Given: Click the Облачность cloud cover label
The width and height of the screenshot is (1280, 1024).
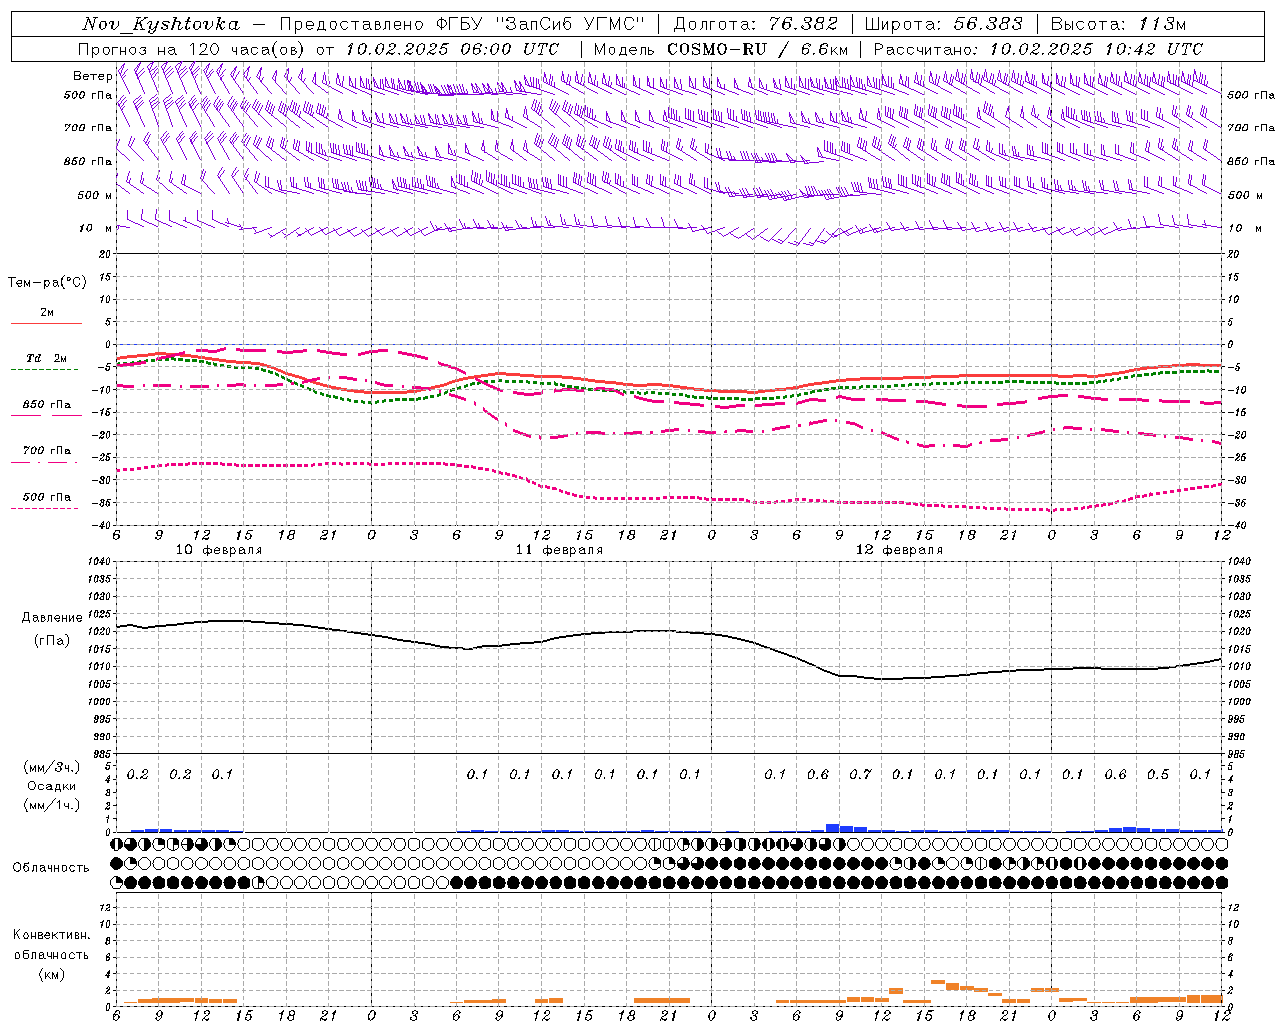Looking at the screenshot, I should coord(51,867).
